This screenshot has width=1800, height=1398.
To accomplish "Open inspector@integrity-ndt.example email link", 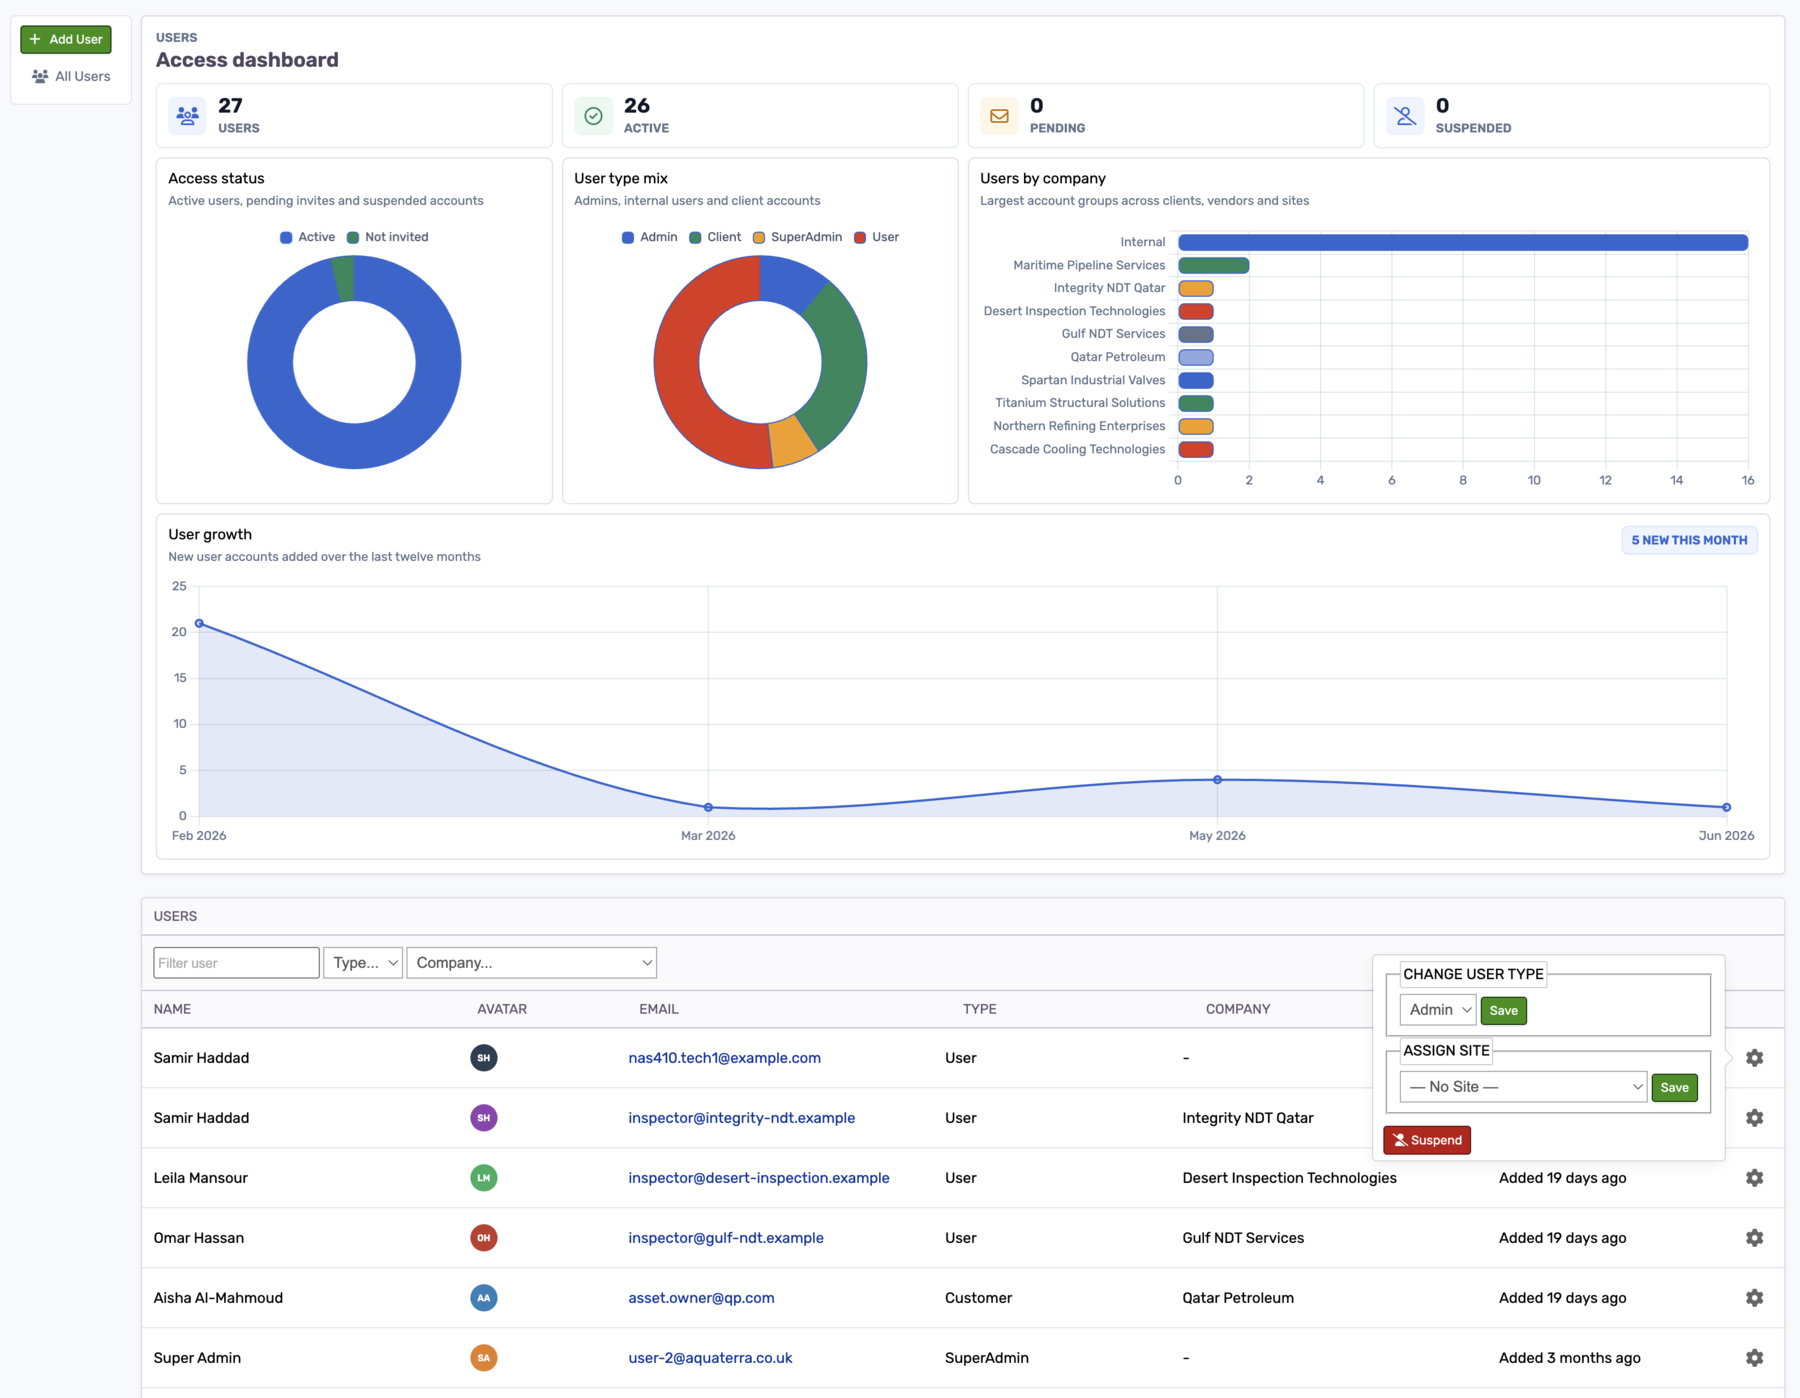I will (741, 1118).
